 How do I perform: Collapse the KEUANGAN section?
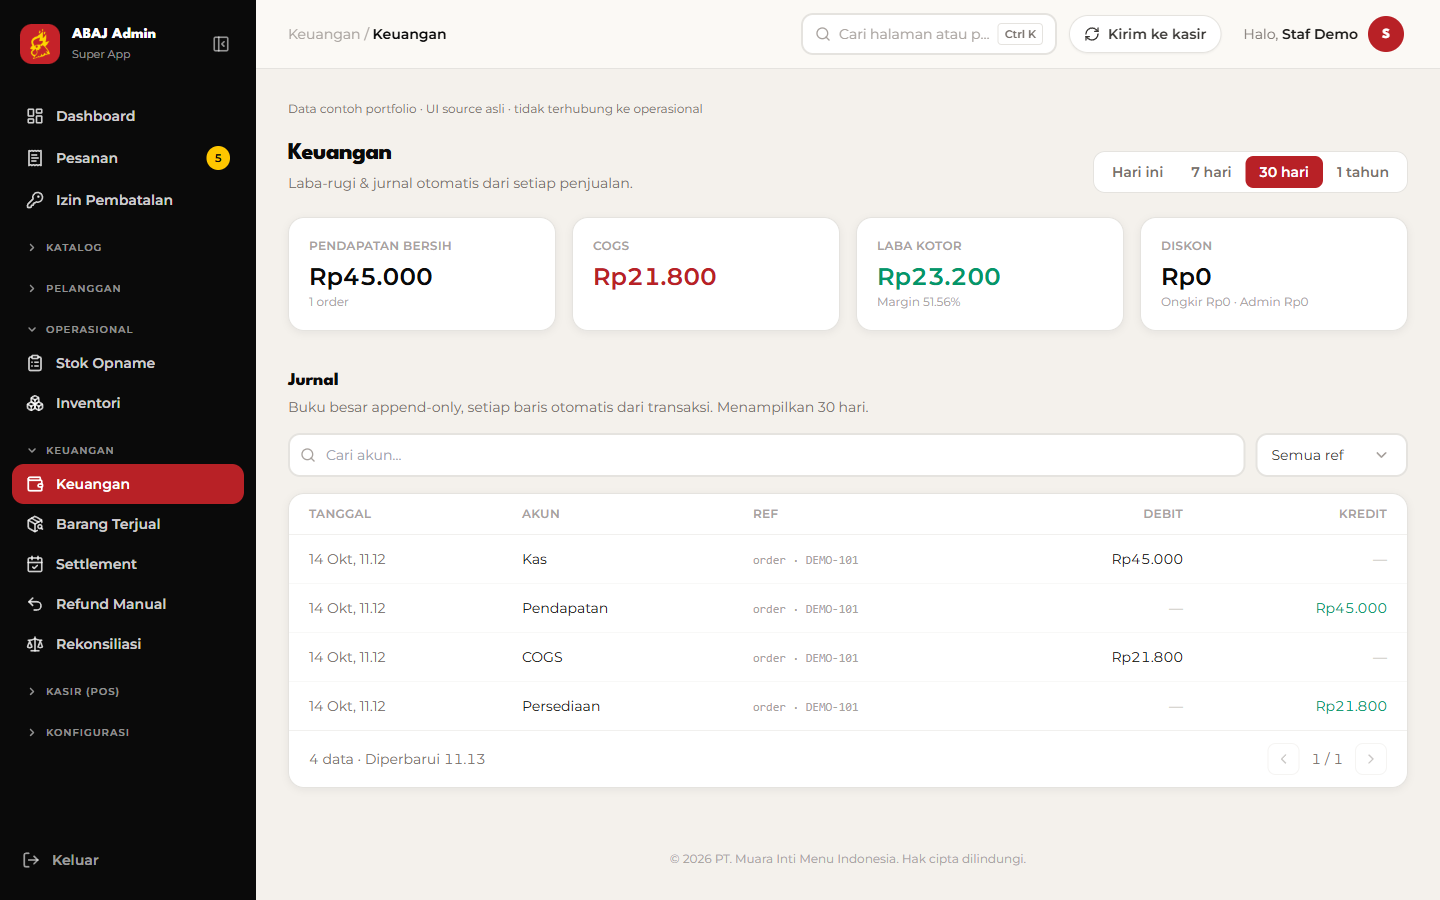[128, 450]
